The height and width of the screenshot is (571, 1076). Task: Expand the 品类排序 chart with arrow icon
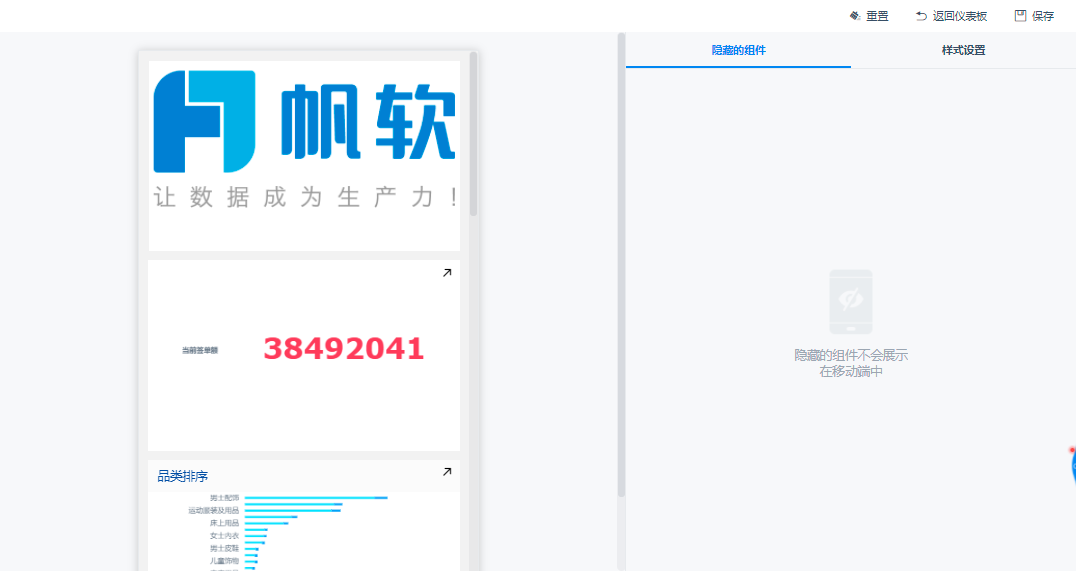(447, 471)
